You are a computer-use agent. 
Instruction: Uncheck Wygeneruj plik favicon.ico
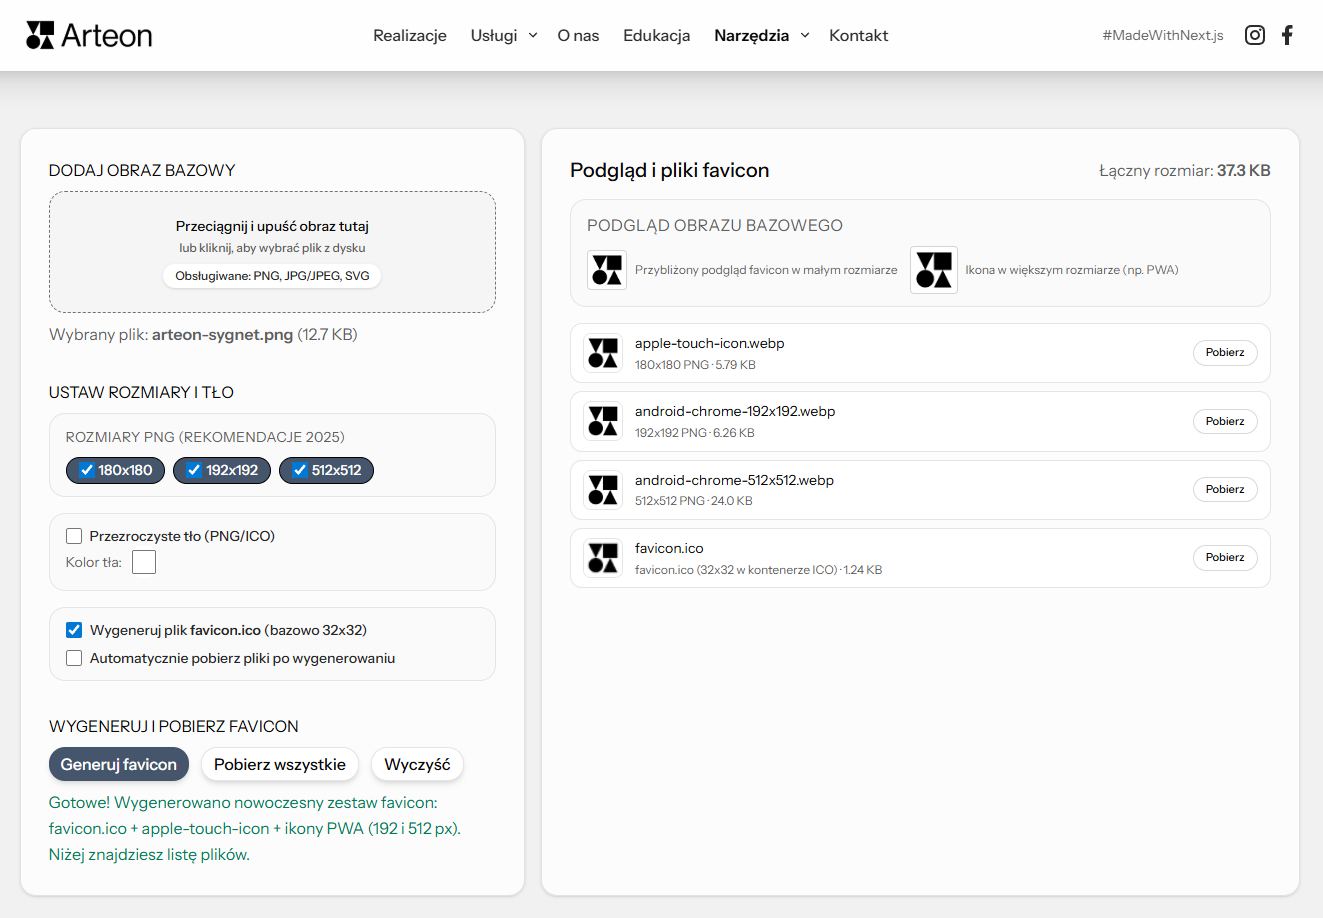[x=74, y=630]
